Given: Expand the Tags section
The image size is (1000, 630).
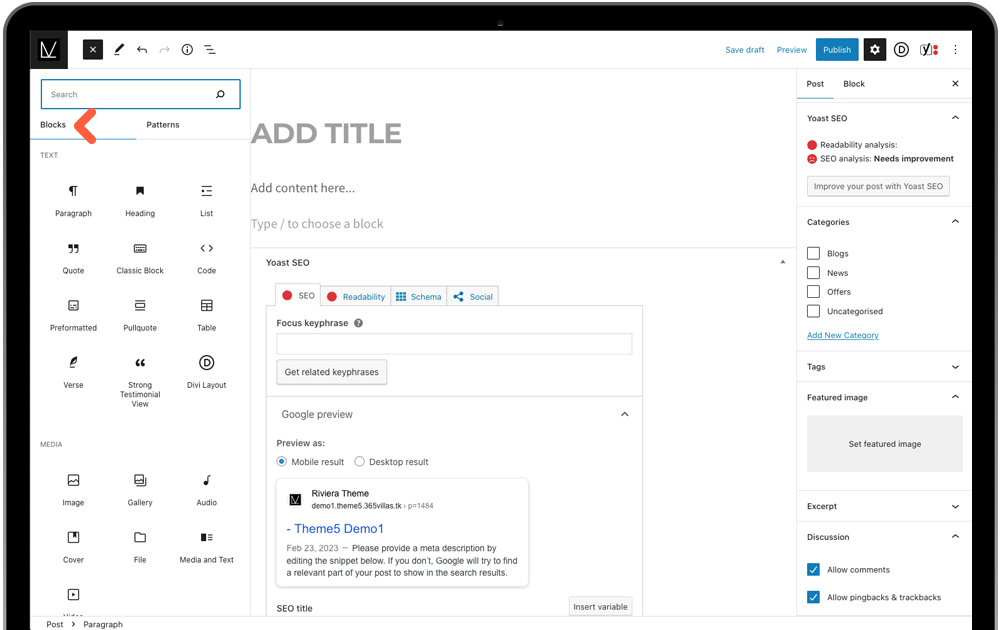Looking at the screenshot, I should point(955,367).
